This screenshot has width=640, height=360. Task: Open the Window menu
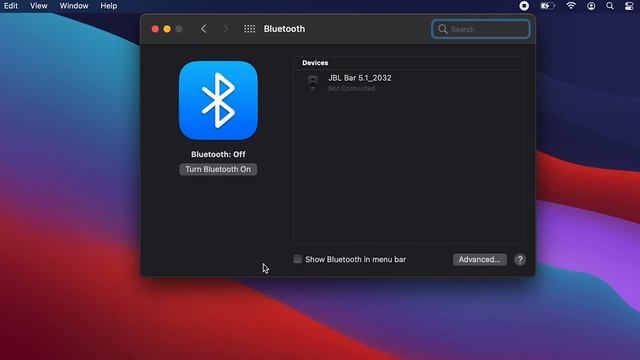point(74,6)
